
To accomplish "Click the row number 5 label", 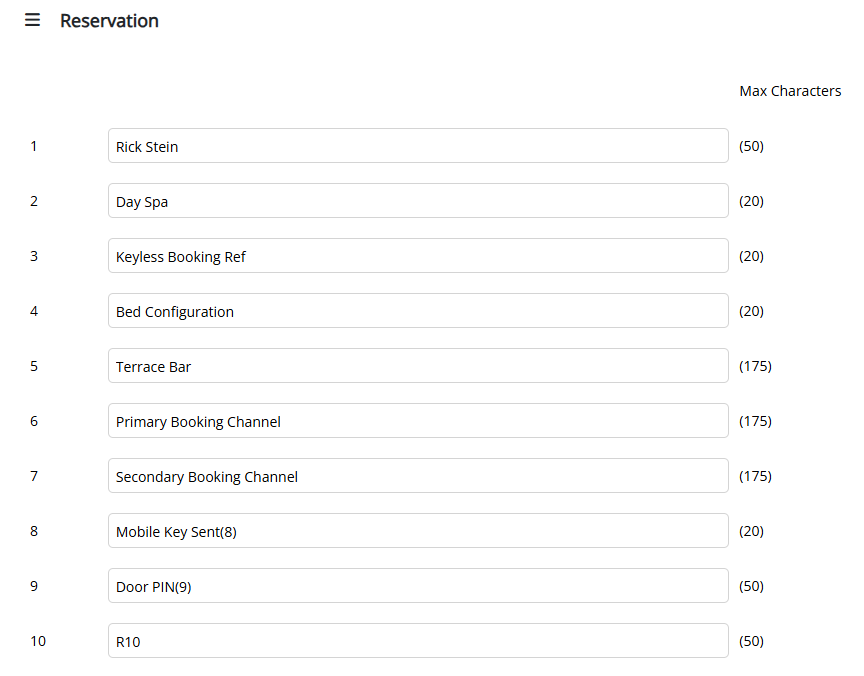I will point(34,366).
